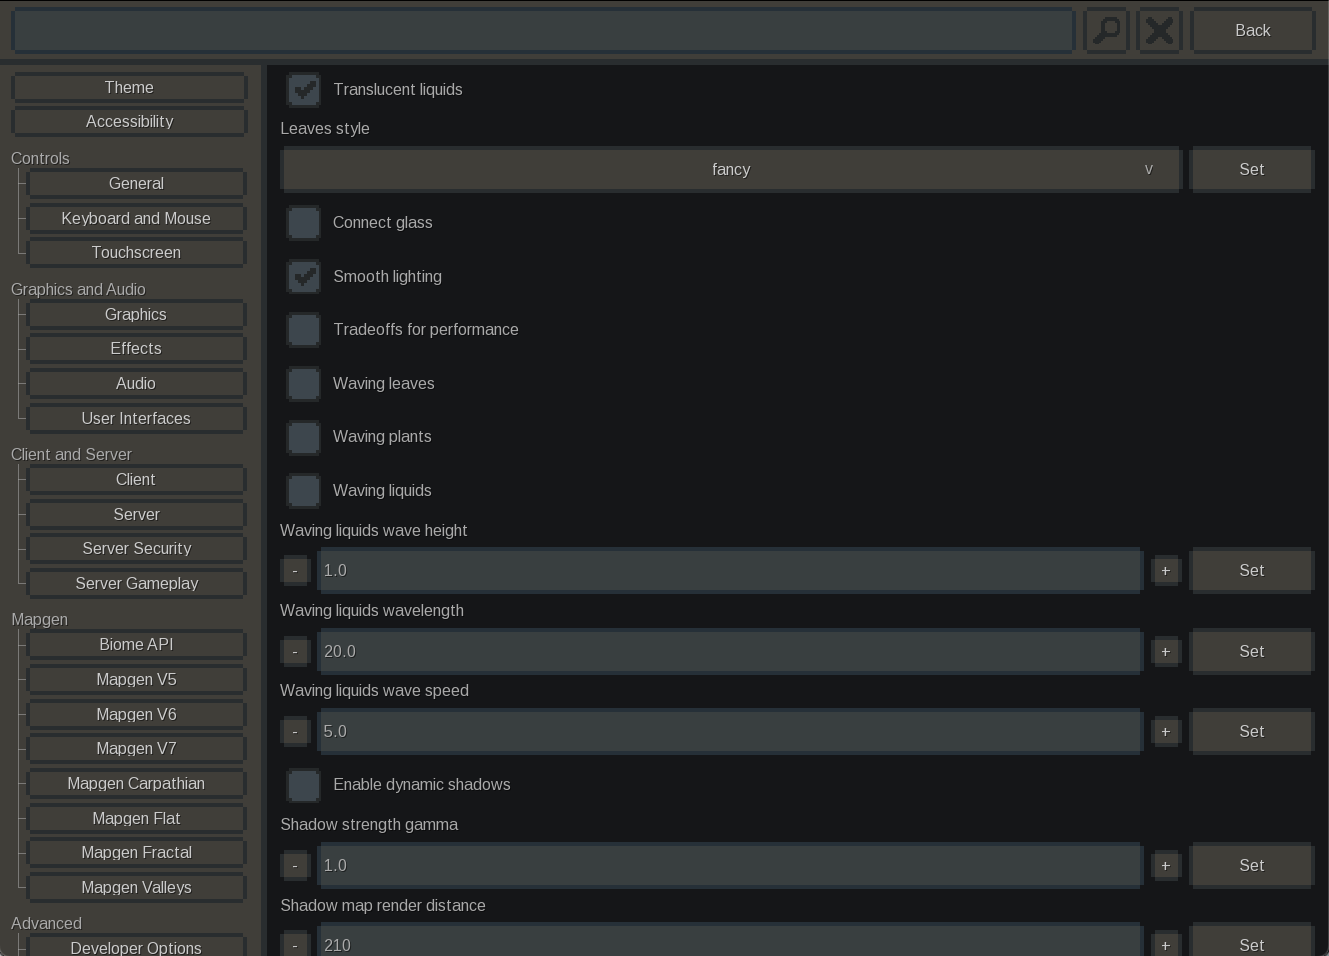Click the Waving liquids wavelength value field
1329x956 pixels.
730,652
